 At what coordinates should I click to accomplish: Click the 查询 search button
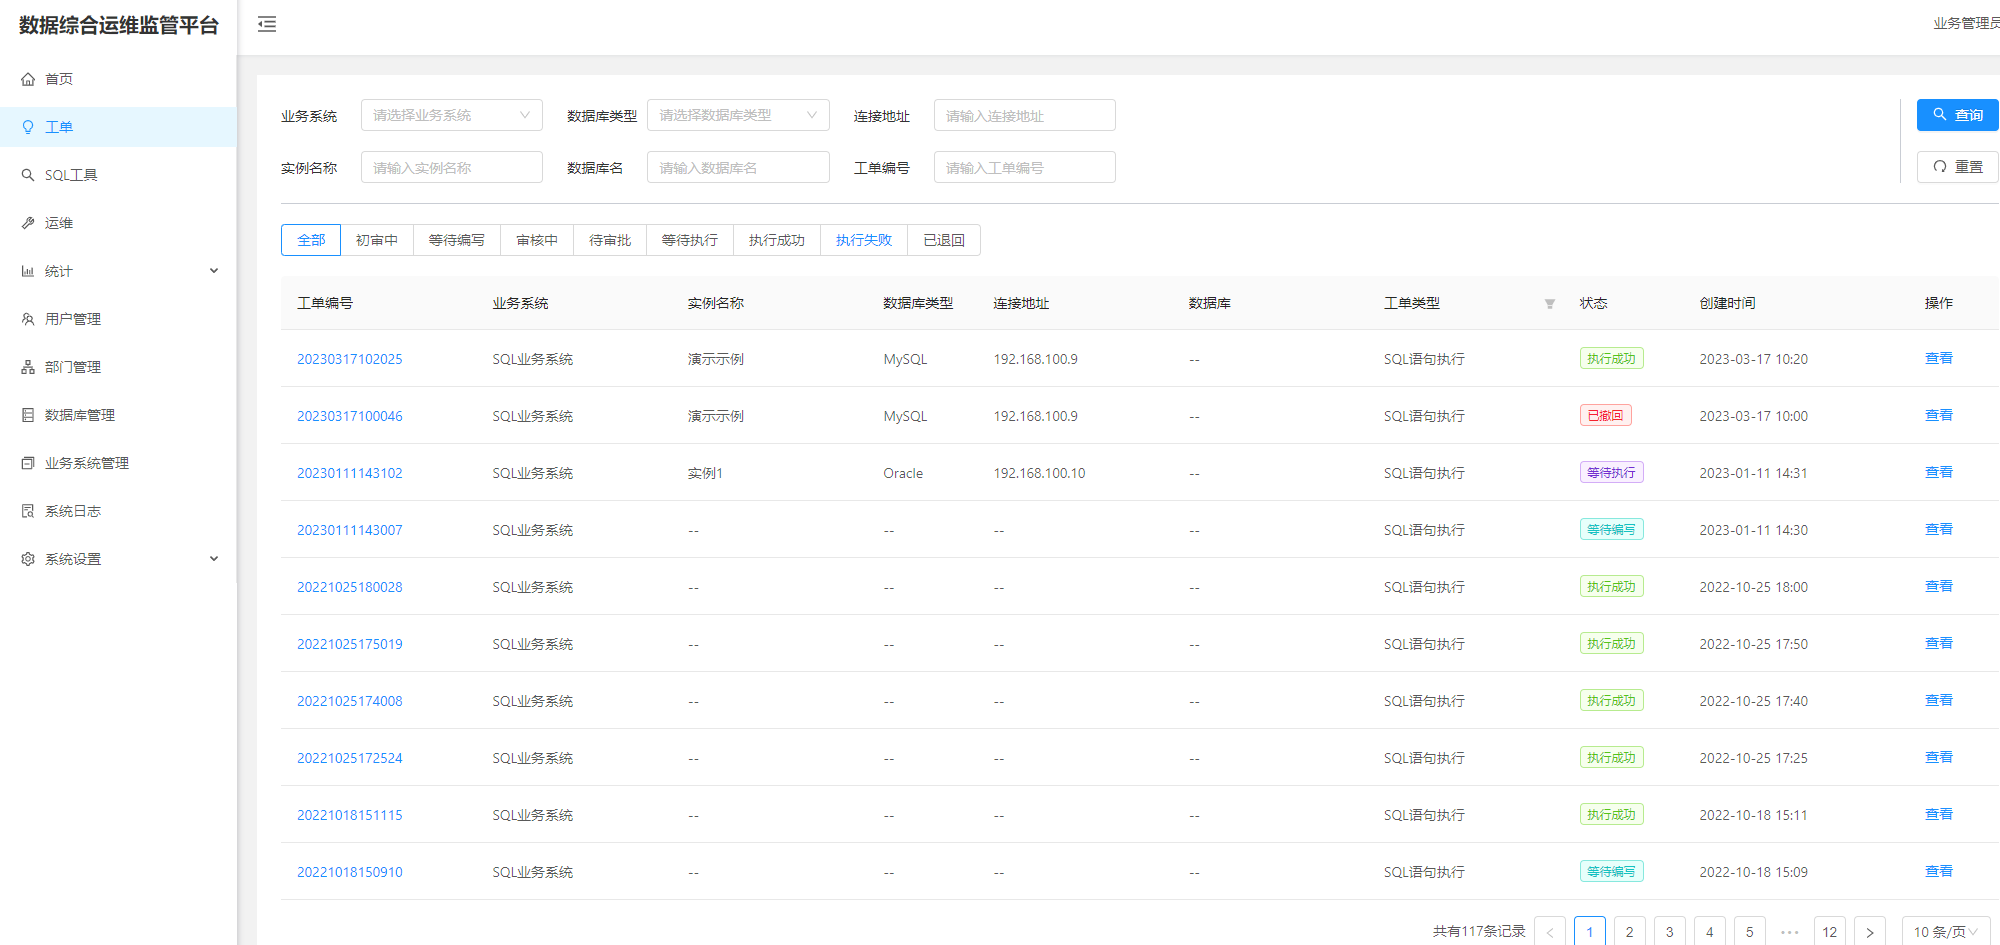1958,115
